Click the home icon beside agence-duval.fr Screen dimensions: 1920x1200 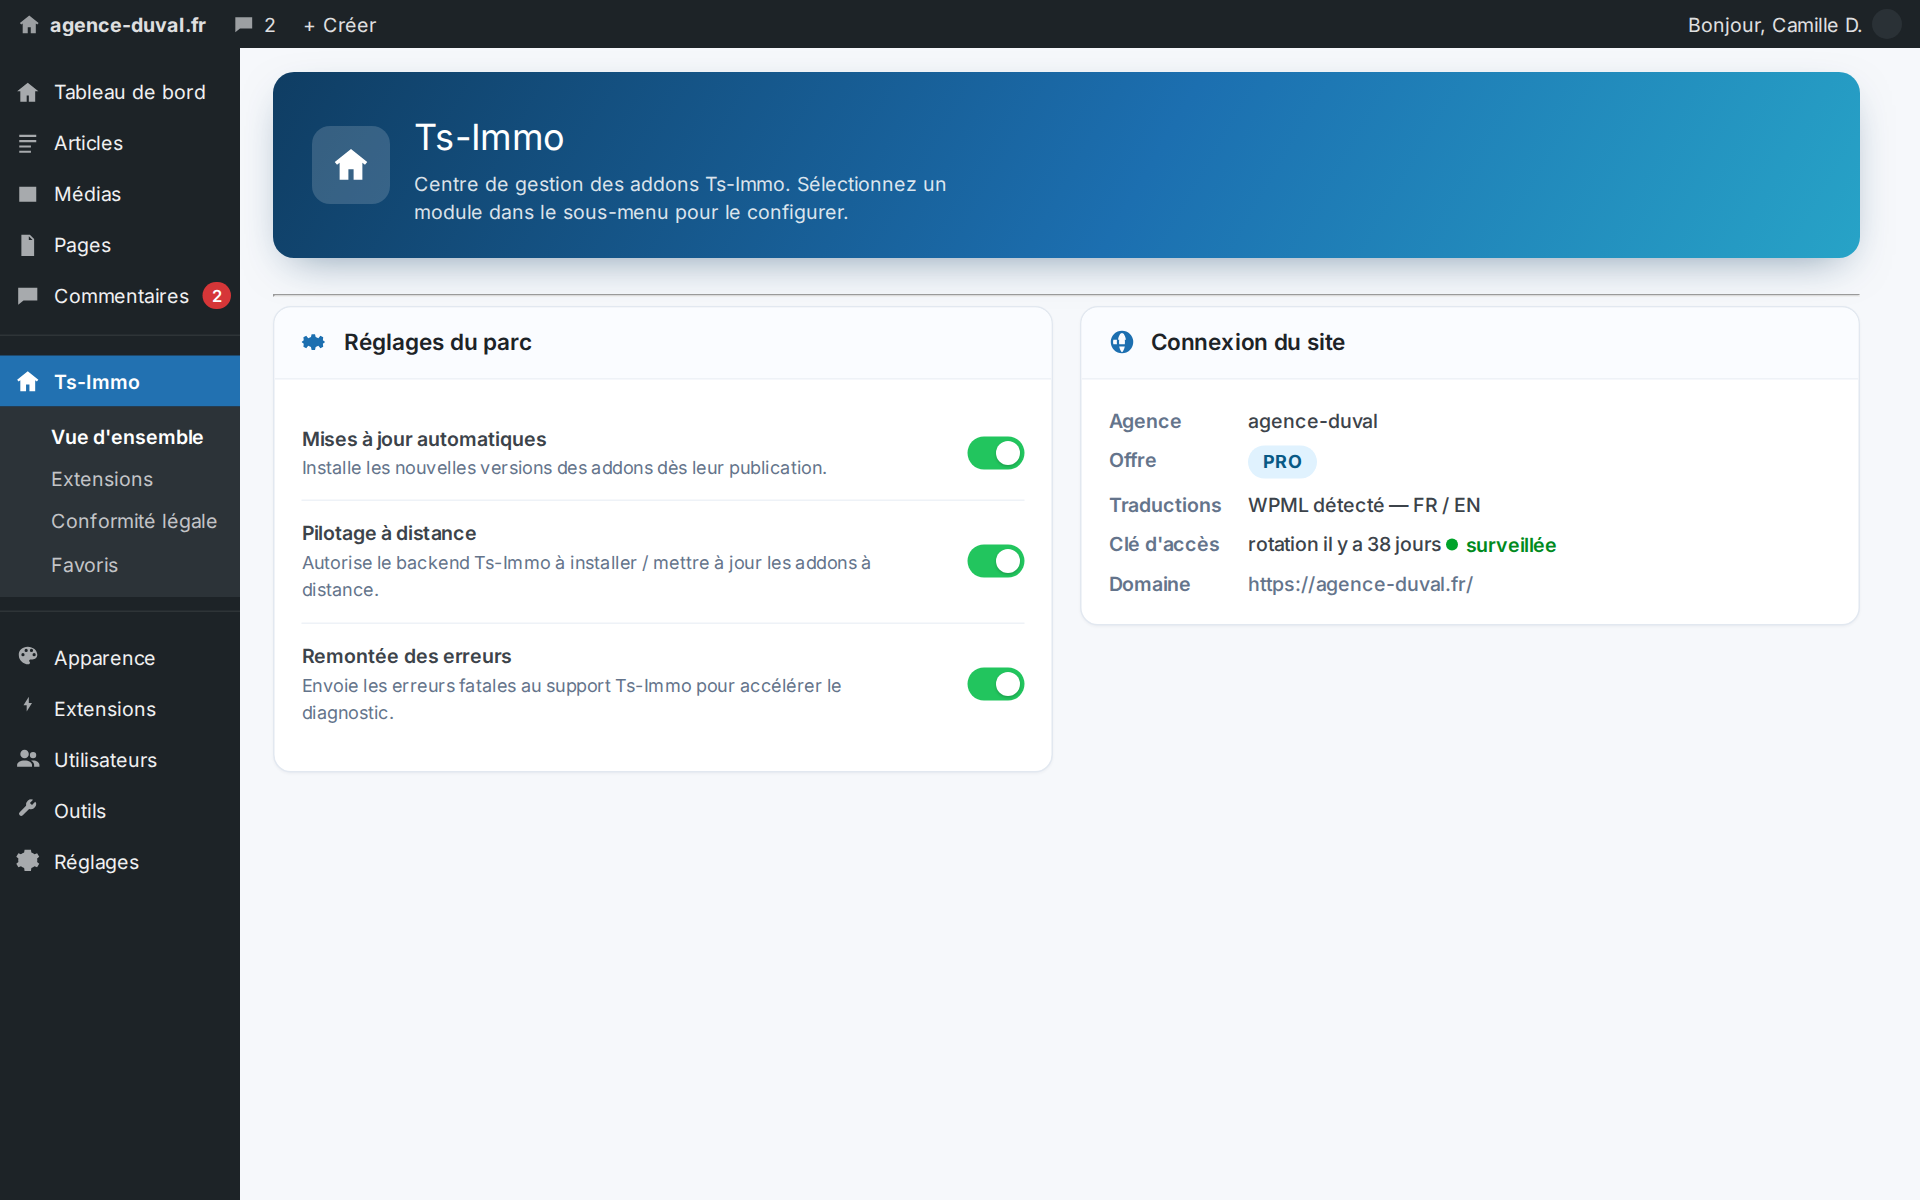coord(29,25)
